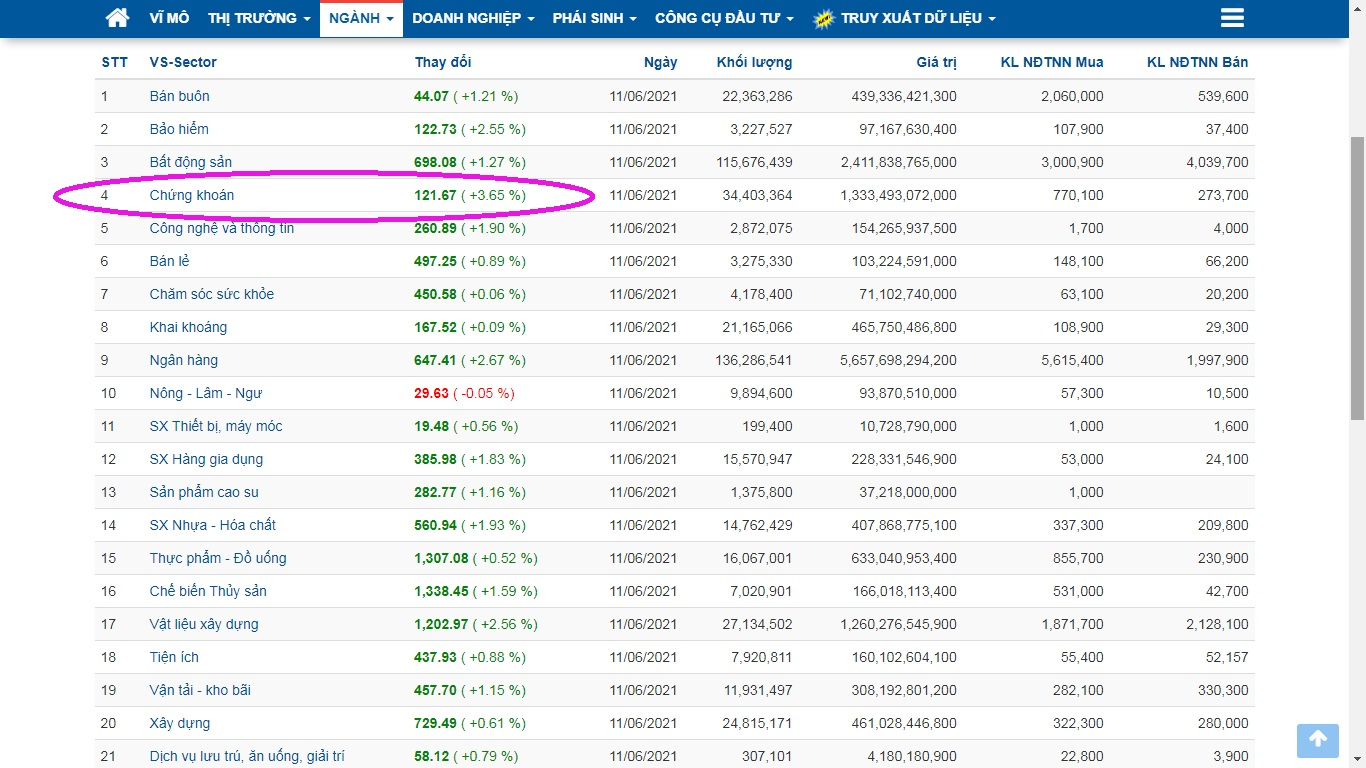Open the Bất động sản sector

(191, 162)
